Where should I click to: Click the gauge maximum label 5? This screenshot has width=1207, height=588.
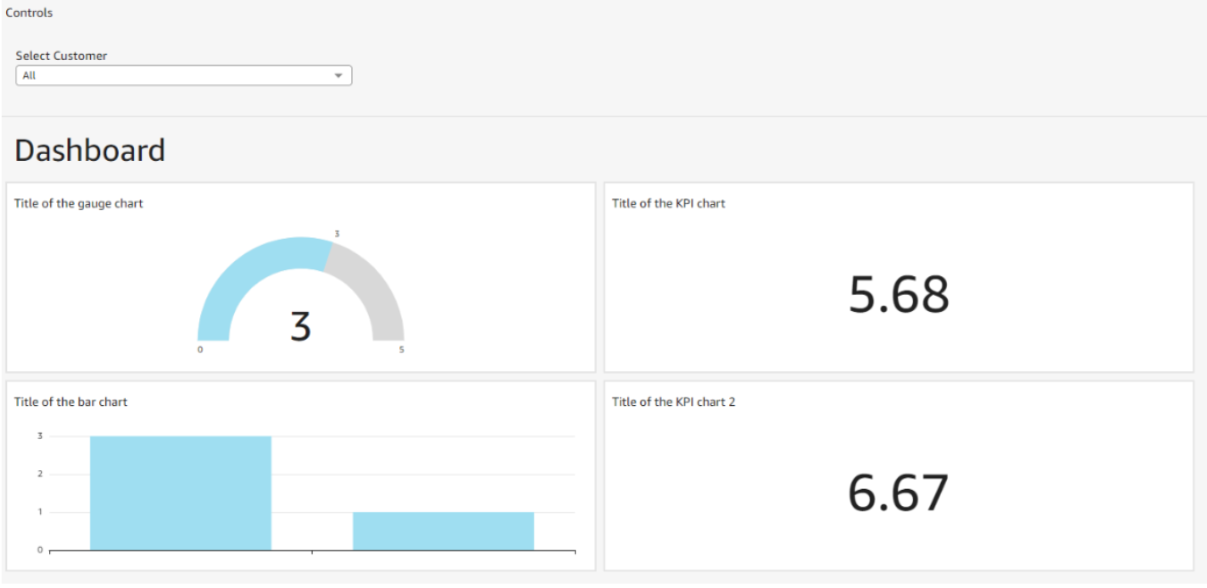pos(402,350)
